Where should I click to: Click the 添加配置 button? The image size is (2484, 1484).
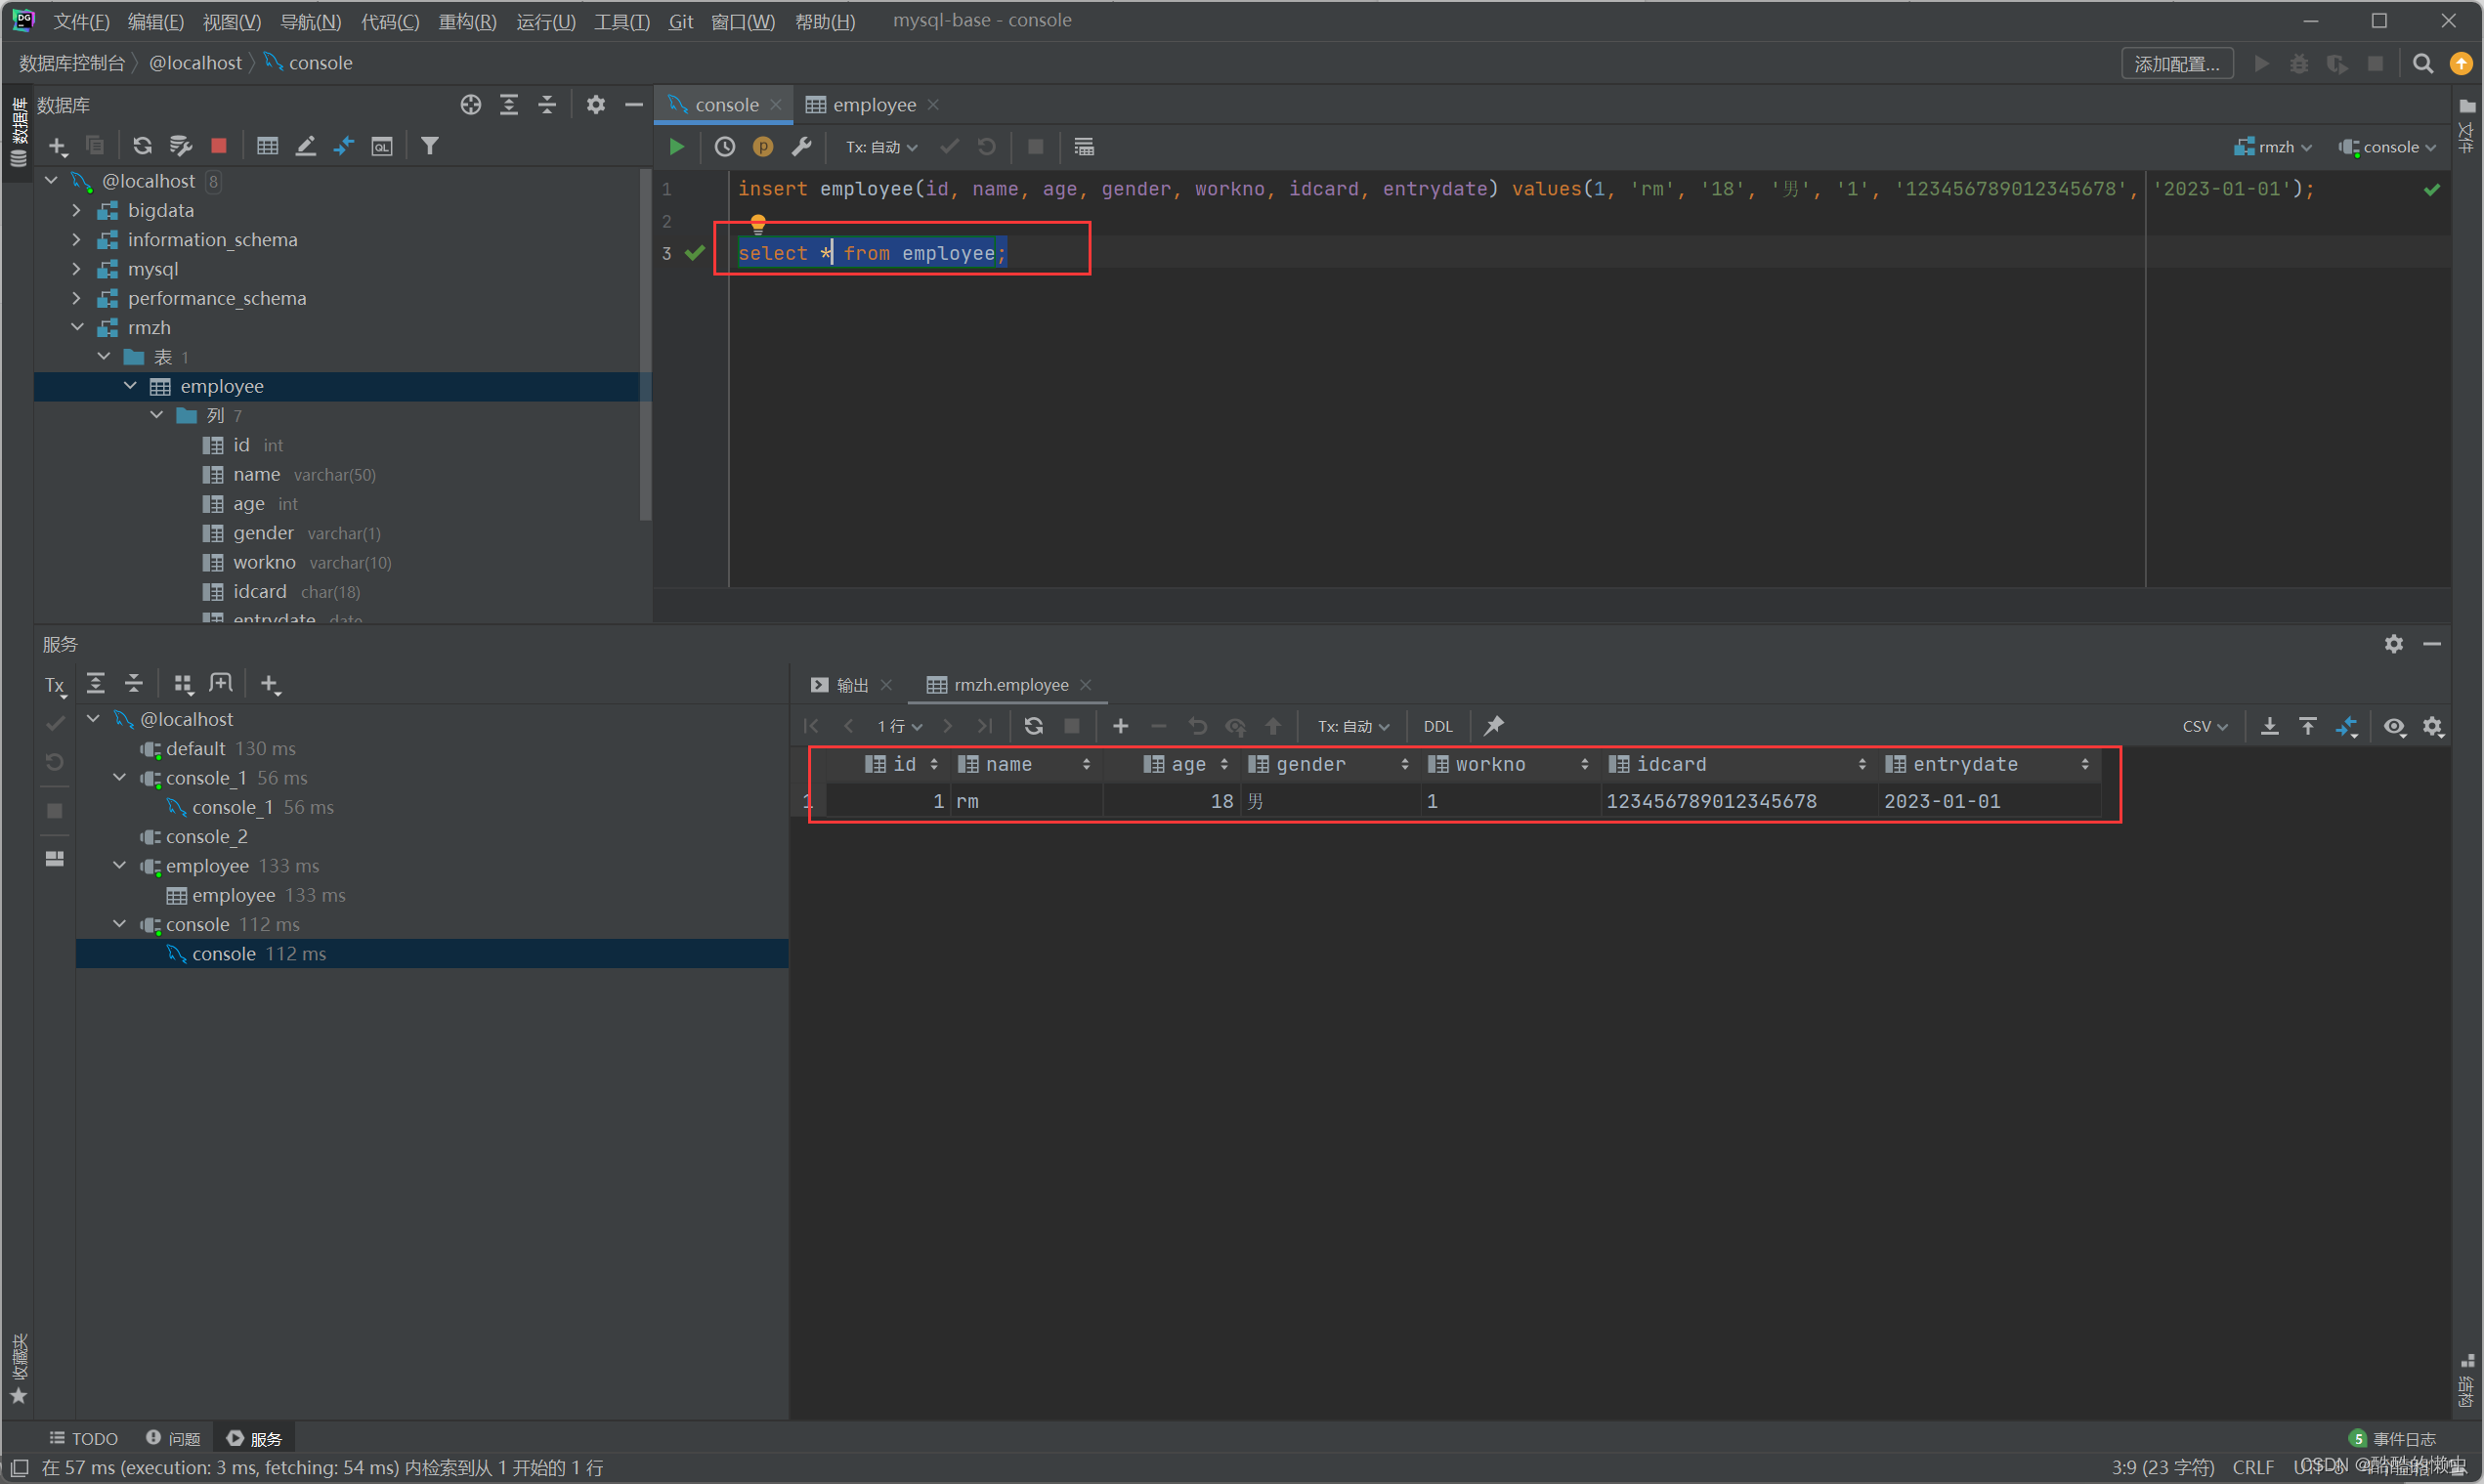[x=2176, y=64]
